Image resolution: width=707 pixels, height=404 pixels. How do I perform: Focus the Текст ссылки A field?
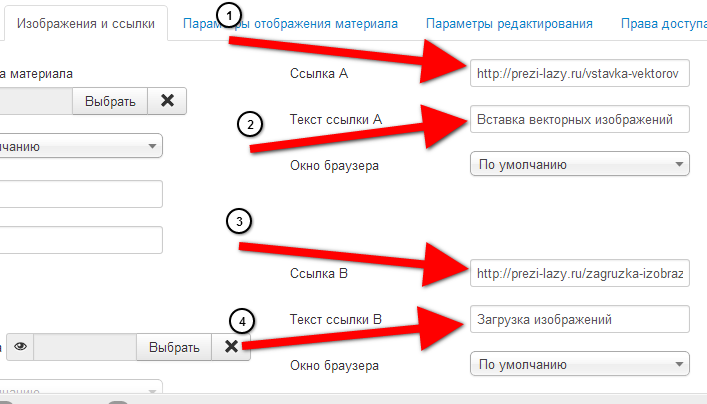[579, 119]
